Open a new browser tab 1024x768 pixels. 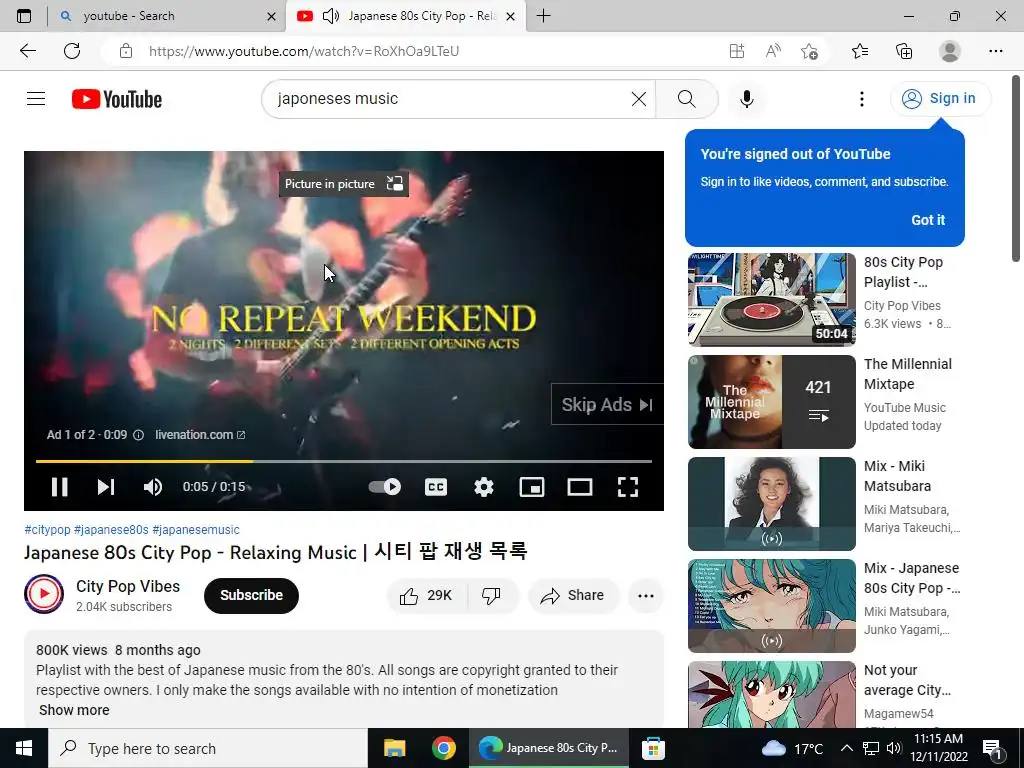click(543, 16)
